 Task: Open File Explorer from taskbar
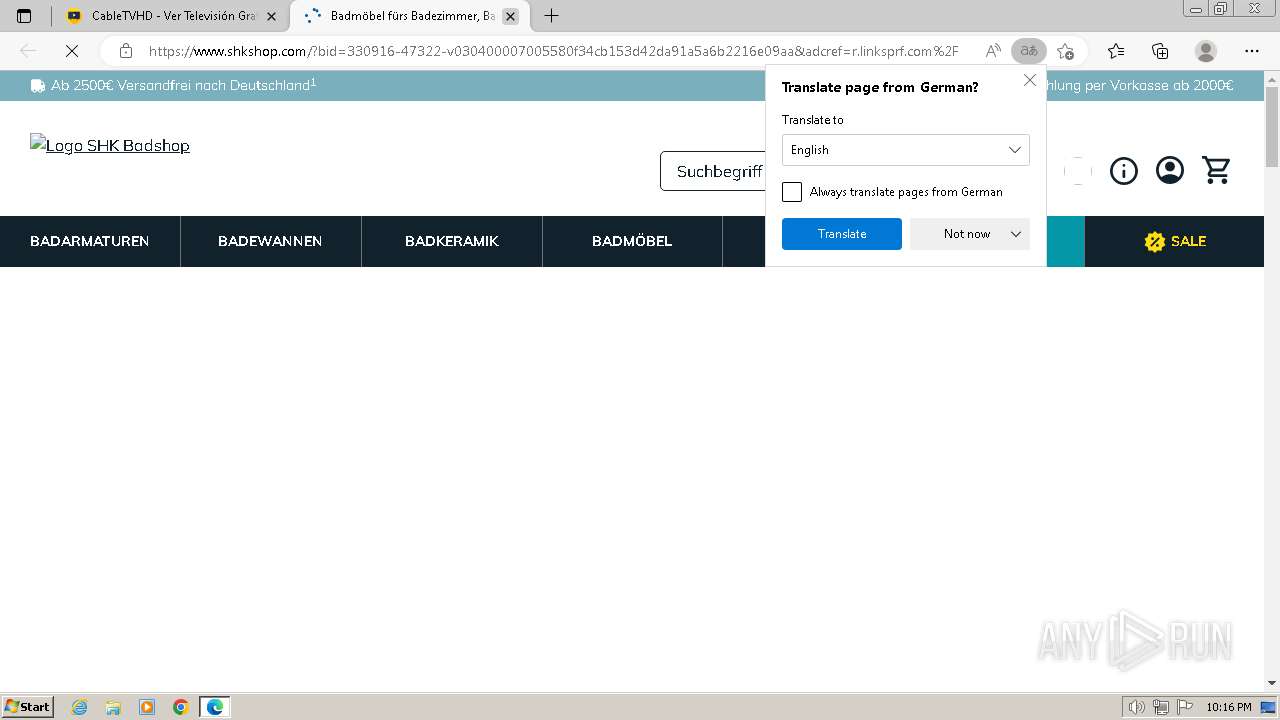[x=113, y=707]
